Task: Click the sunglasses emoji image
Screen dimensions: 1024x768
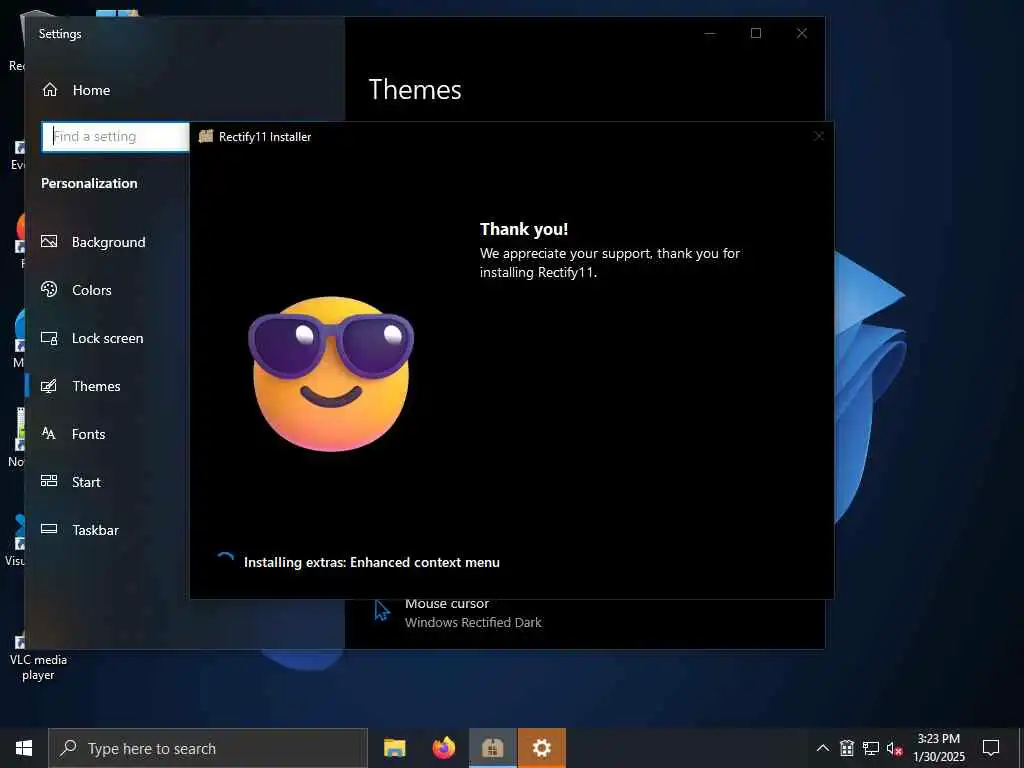Action: (x=331, y=374)
